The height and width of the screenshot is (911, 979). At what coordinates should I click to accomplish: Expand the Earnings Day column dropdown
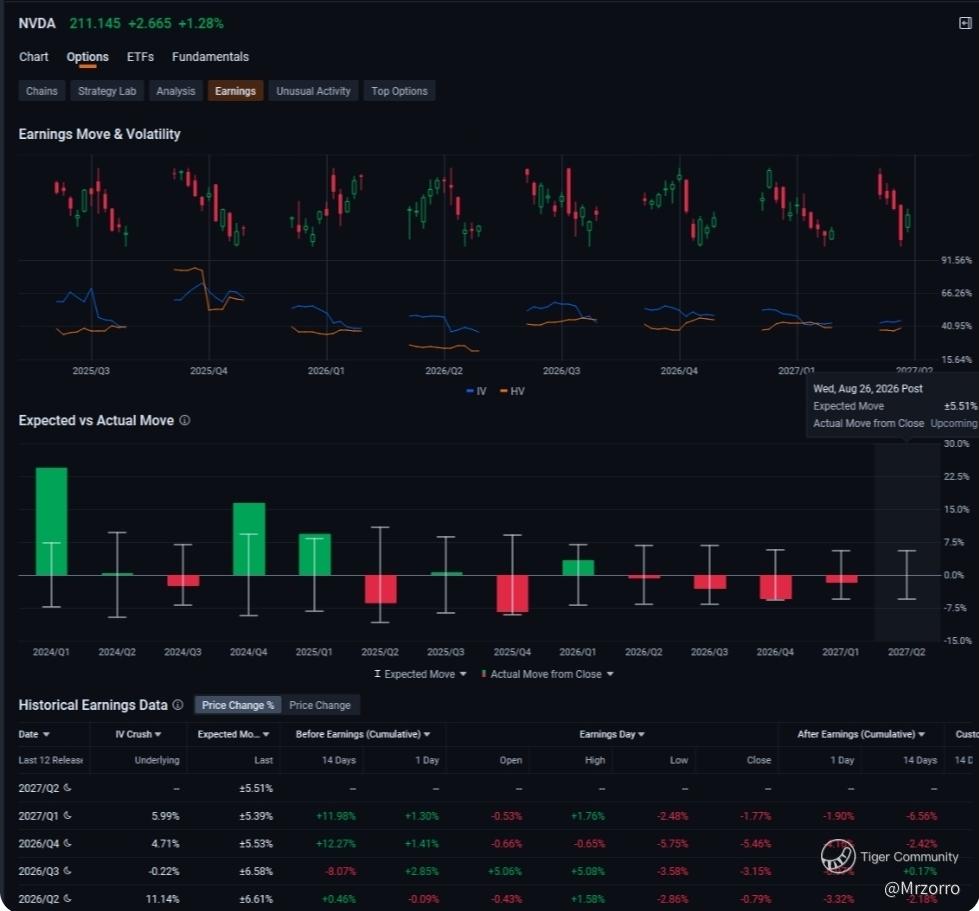coord(612,734)
